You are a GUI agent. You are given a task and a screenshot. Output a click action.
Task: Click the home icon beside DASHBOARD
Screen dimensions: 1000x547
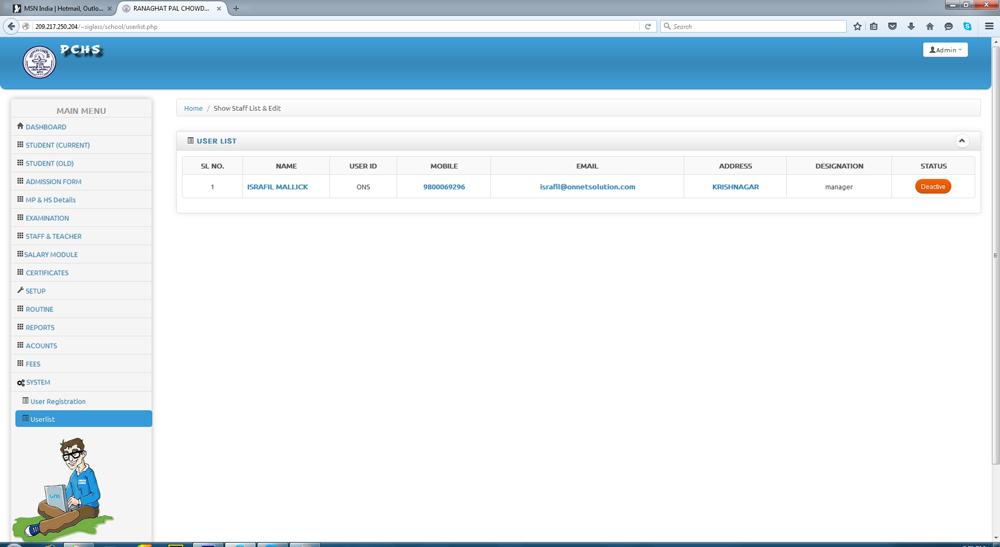pyautogui.click(x=20, y=126)
